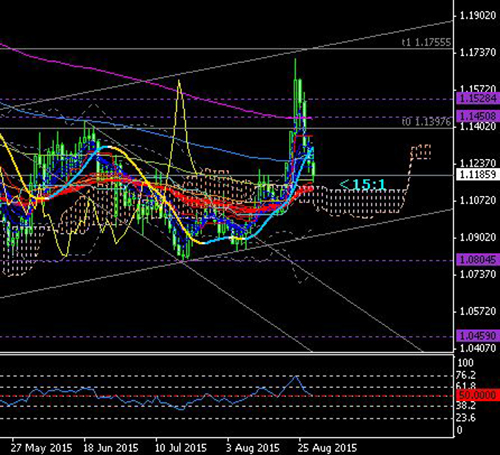Viewport: 500px width, 455px height.
Task: Click the yellow spike peak in July
Action: (x=179, y=81)
